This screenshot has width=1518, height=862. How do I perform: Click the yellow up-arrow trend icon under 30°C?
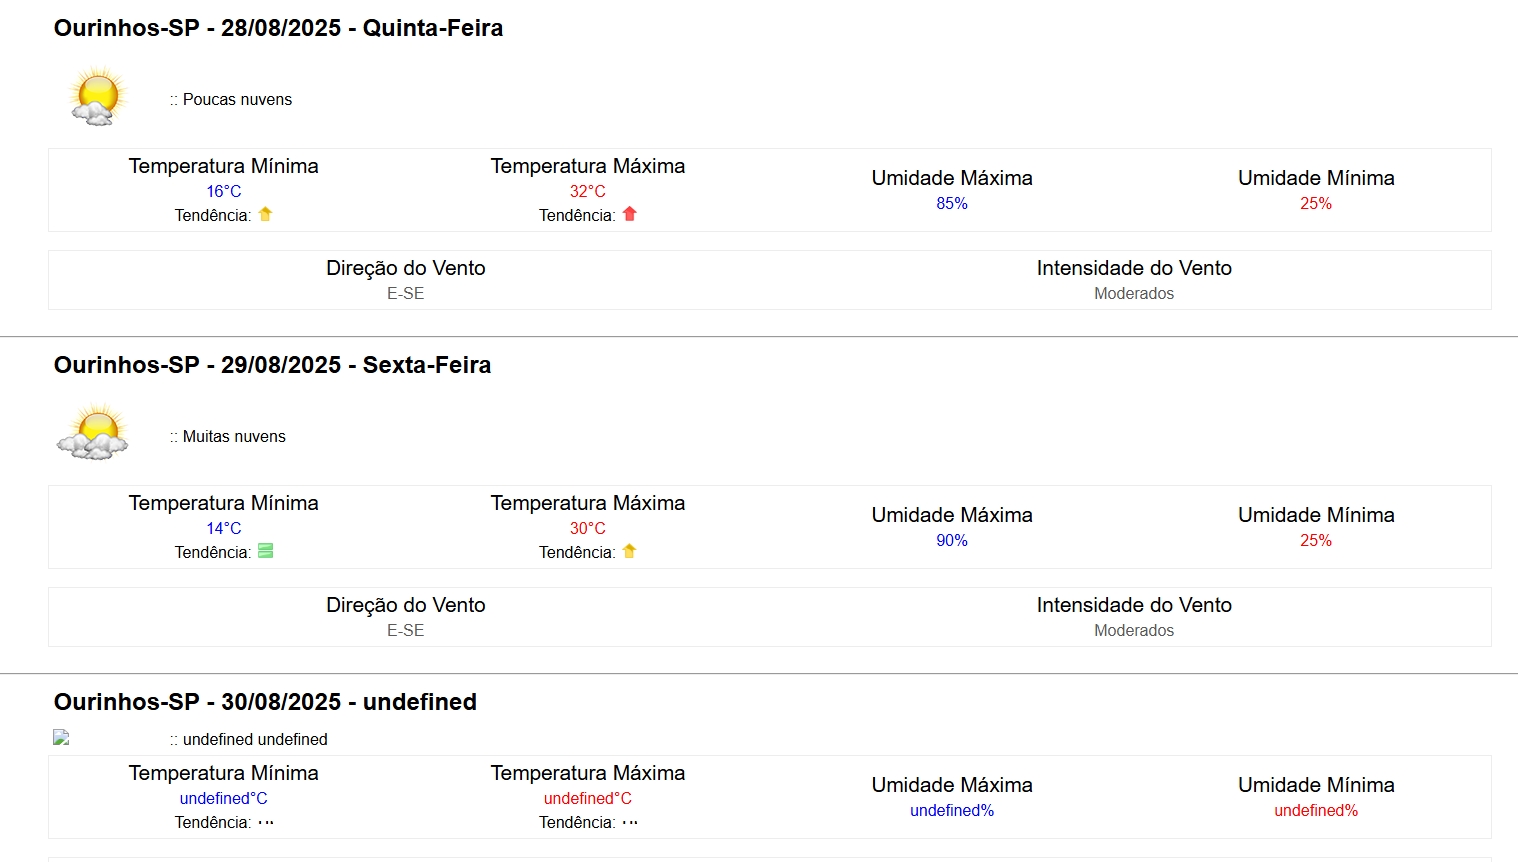[629, 551]
